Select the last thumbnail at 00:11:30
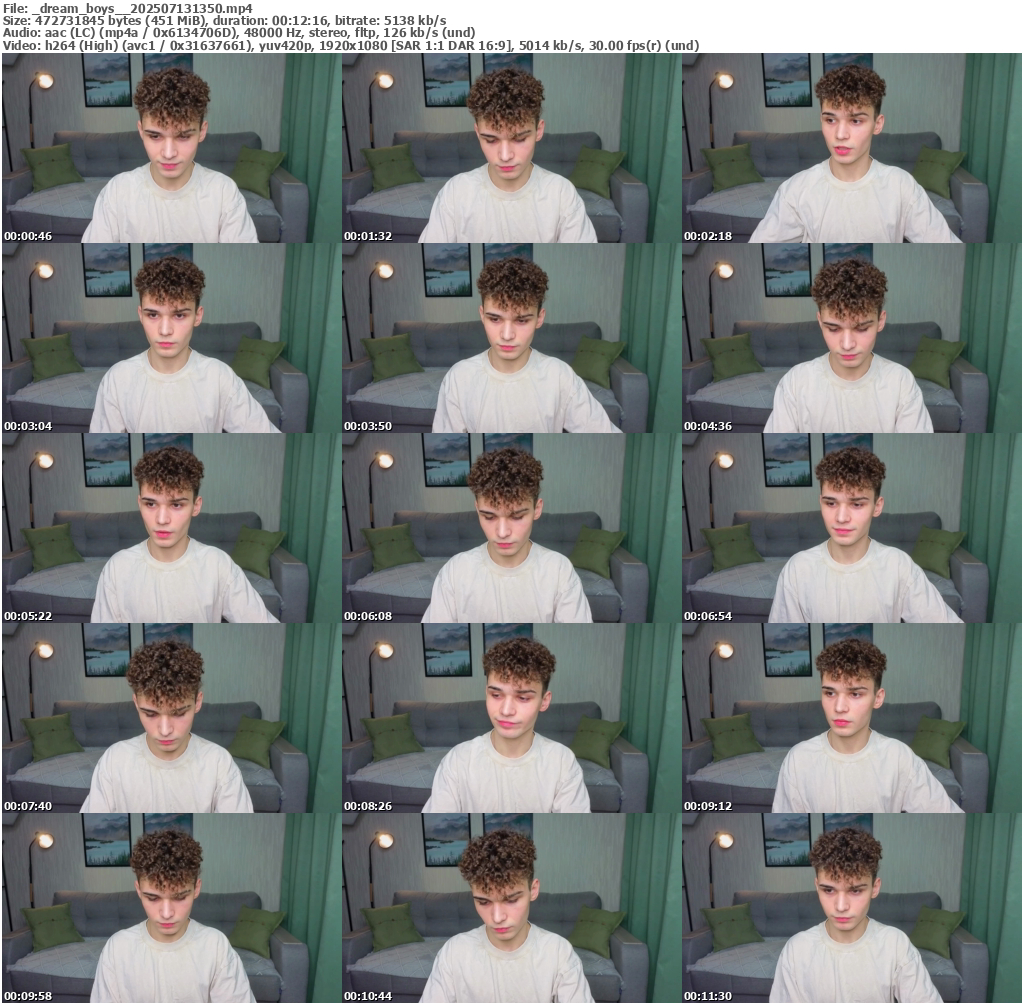Viewport: 1024px width, 1003px height. coord(851,908)
